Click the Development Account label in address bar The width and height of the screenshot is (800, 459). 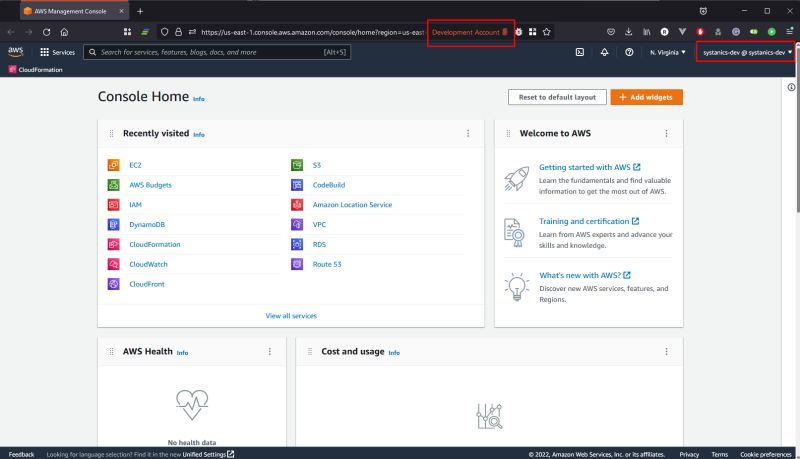pyautogui.click(x=470, y=32)
